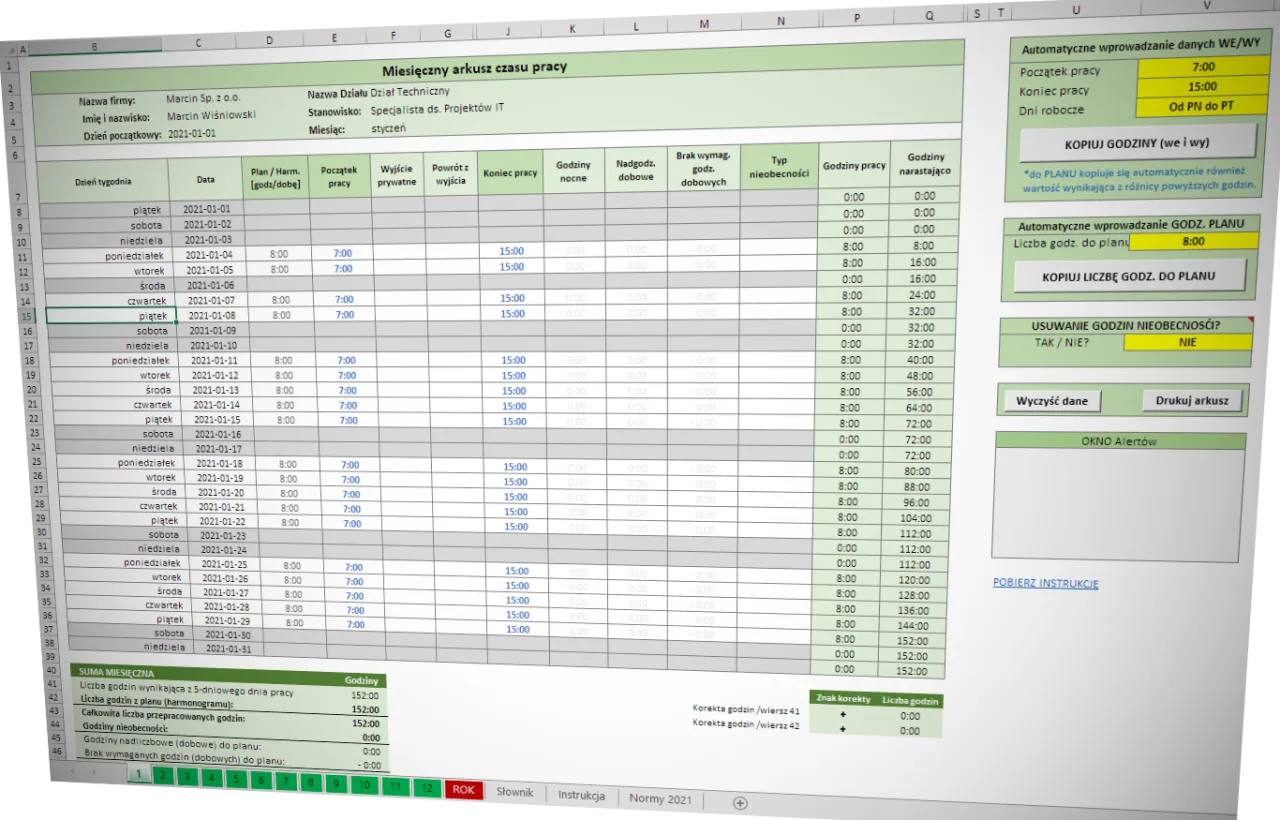
Task: Select the green sheet tab 12
Action: [427, 788]
